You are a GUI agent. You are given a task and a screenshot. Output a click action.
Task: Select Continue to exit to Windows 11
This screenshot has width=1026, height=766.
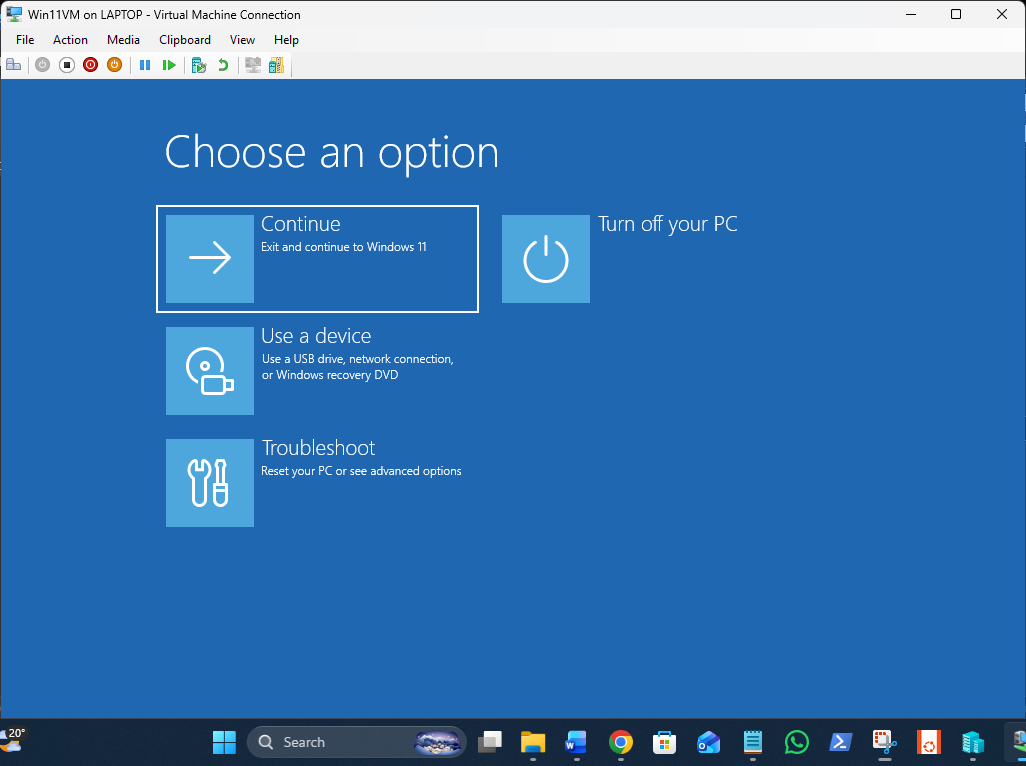(317, 259)
